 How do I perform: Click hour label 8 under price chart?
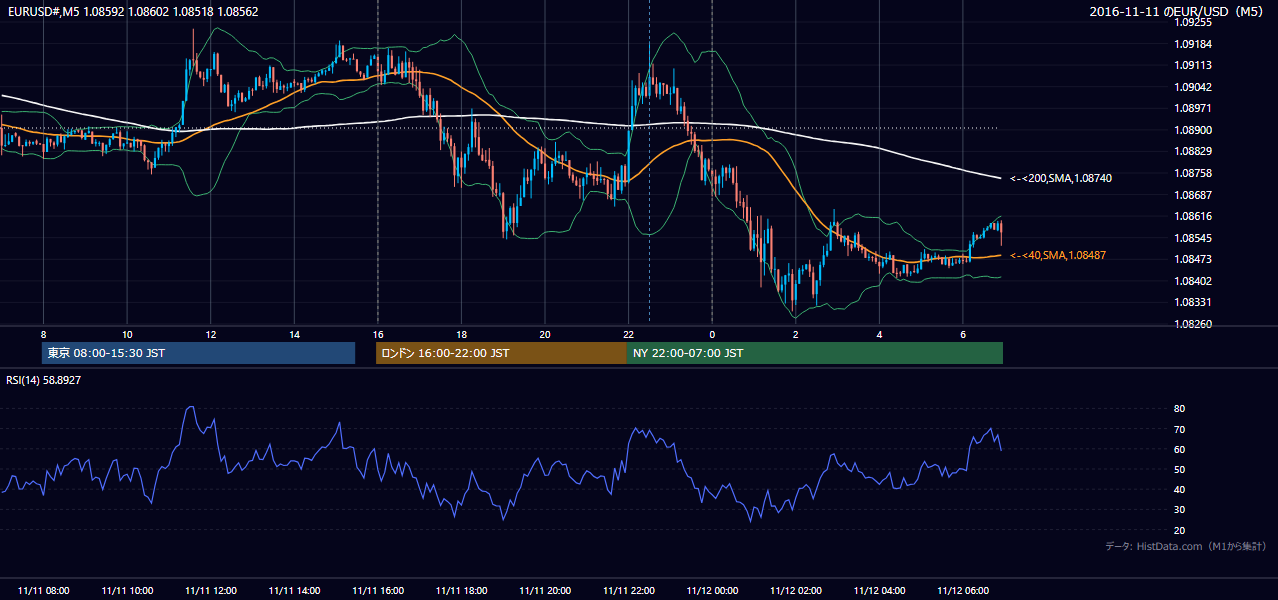pyautogui.click(x=44, y=334)
